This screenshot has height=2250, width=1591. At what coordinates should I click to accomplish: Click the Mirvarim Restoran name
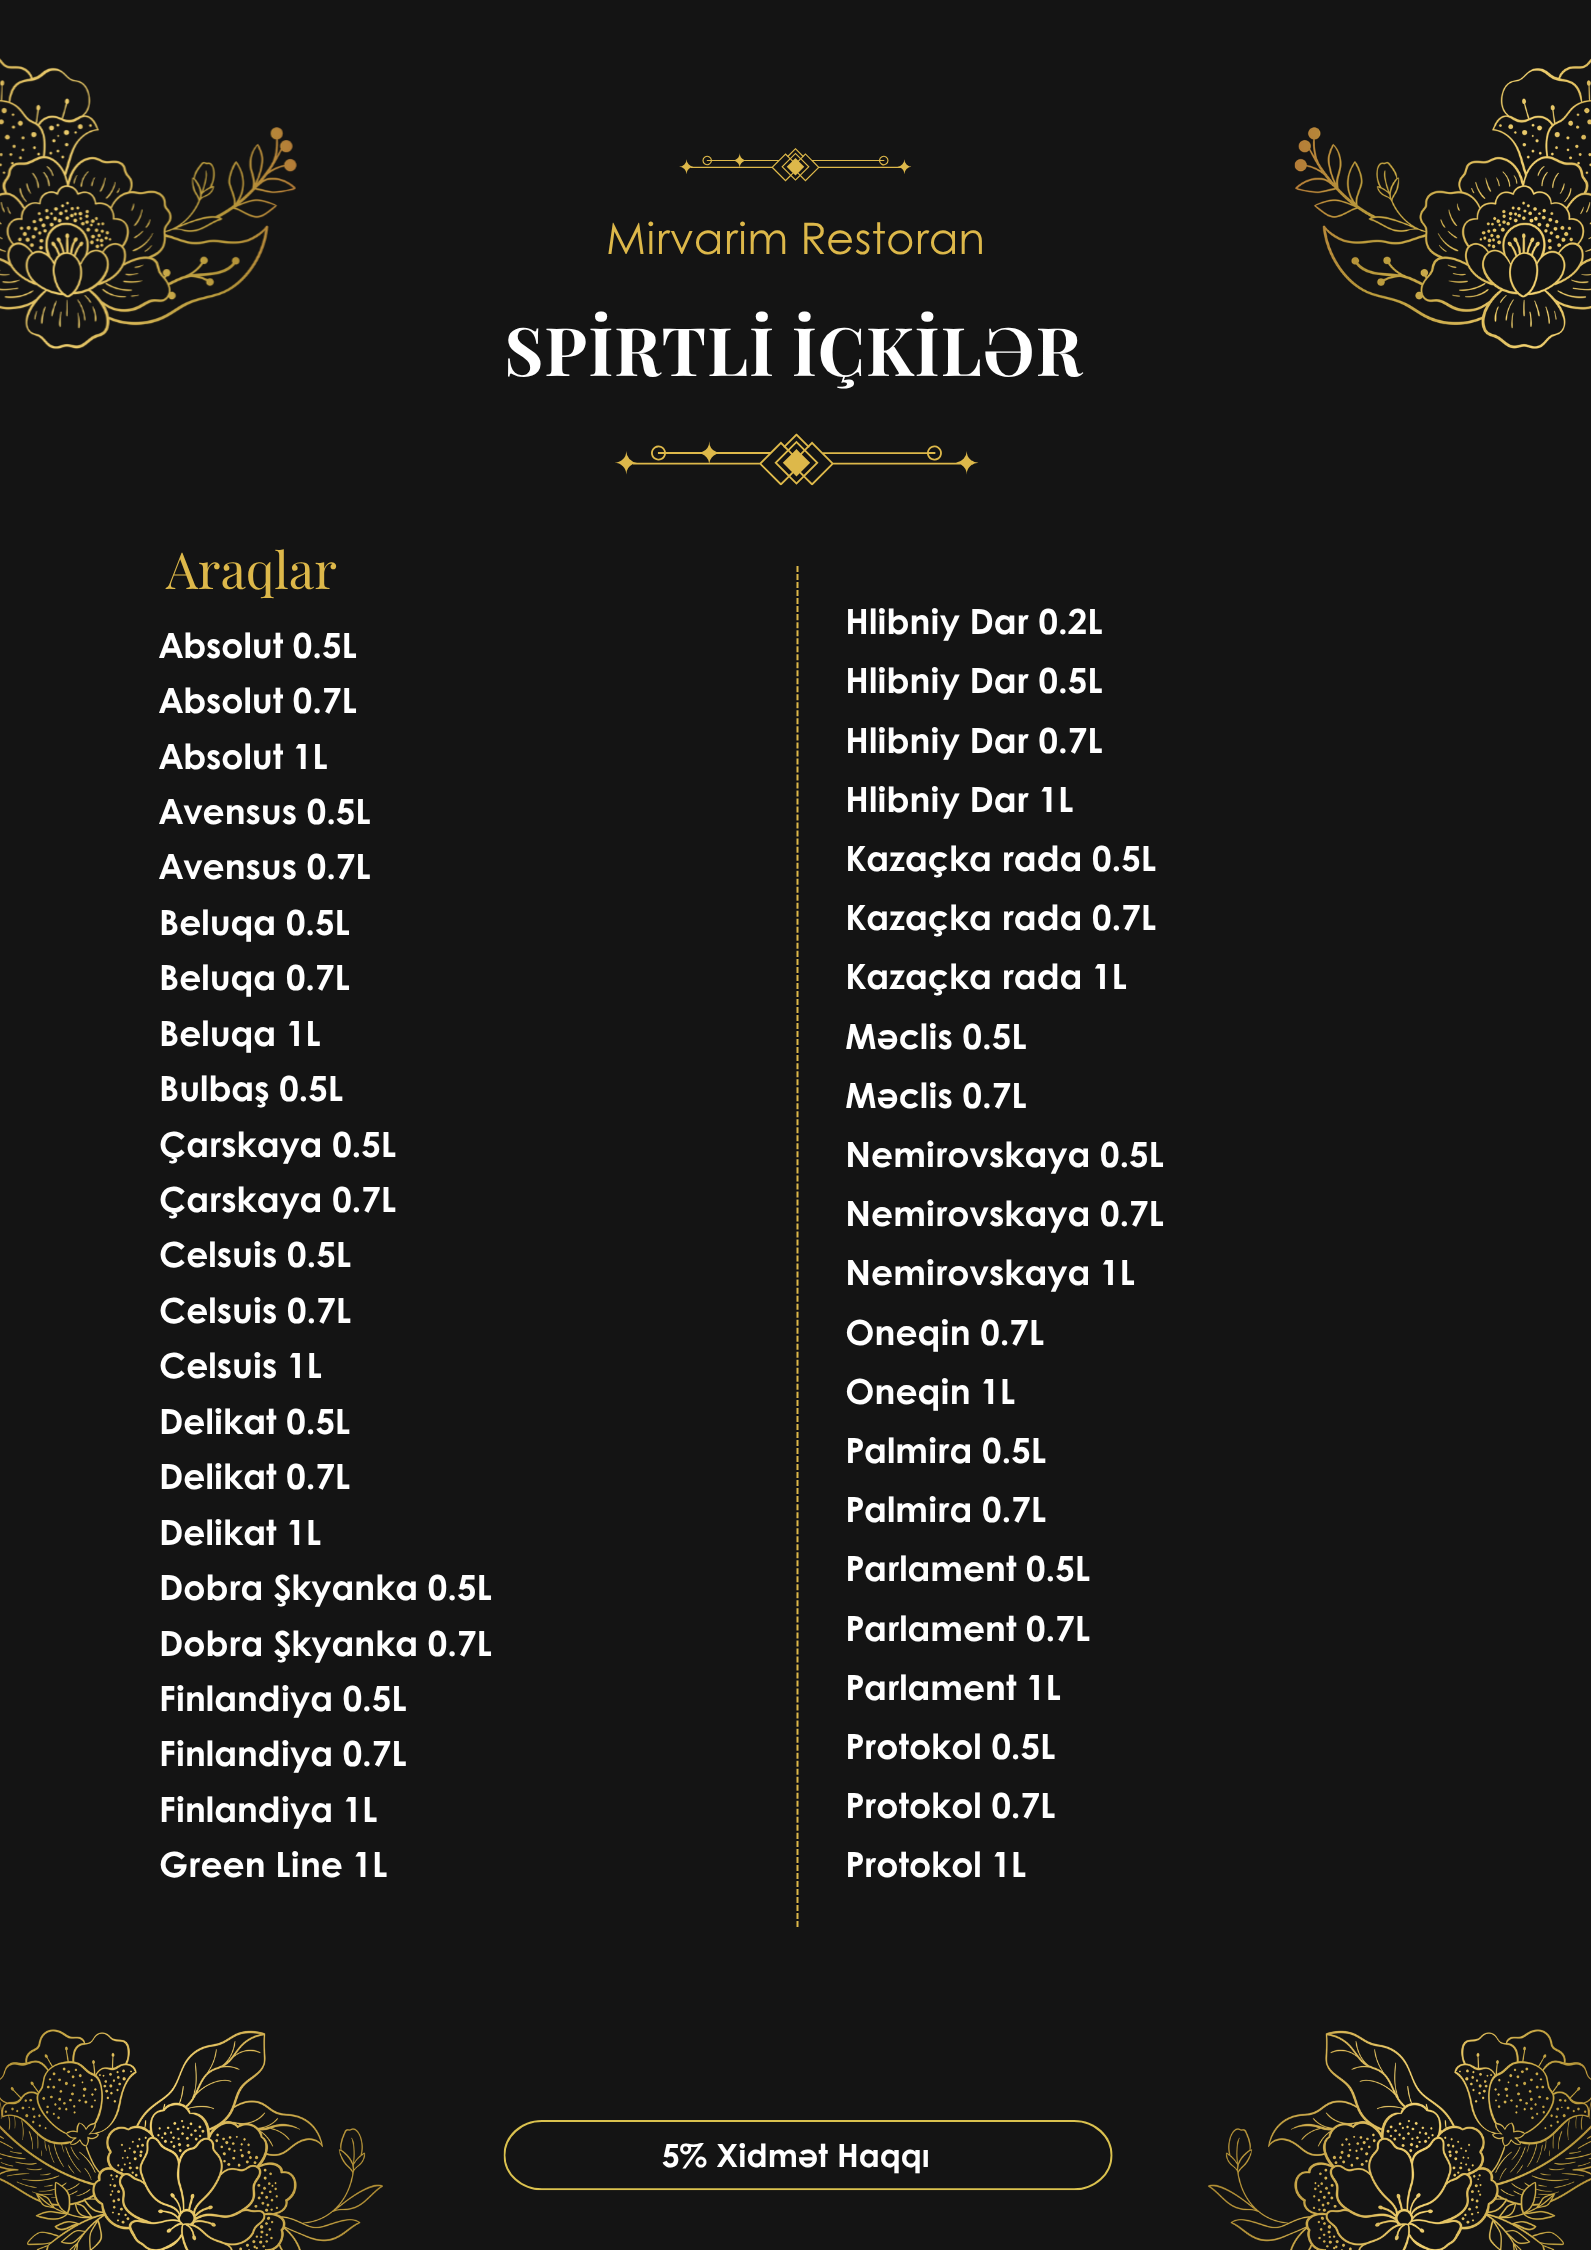795,240
